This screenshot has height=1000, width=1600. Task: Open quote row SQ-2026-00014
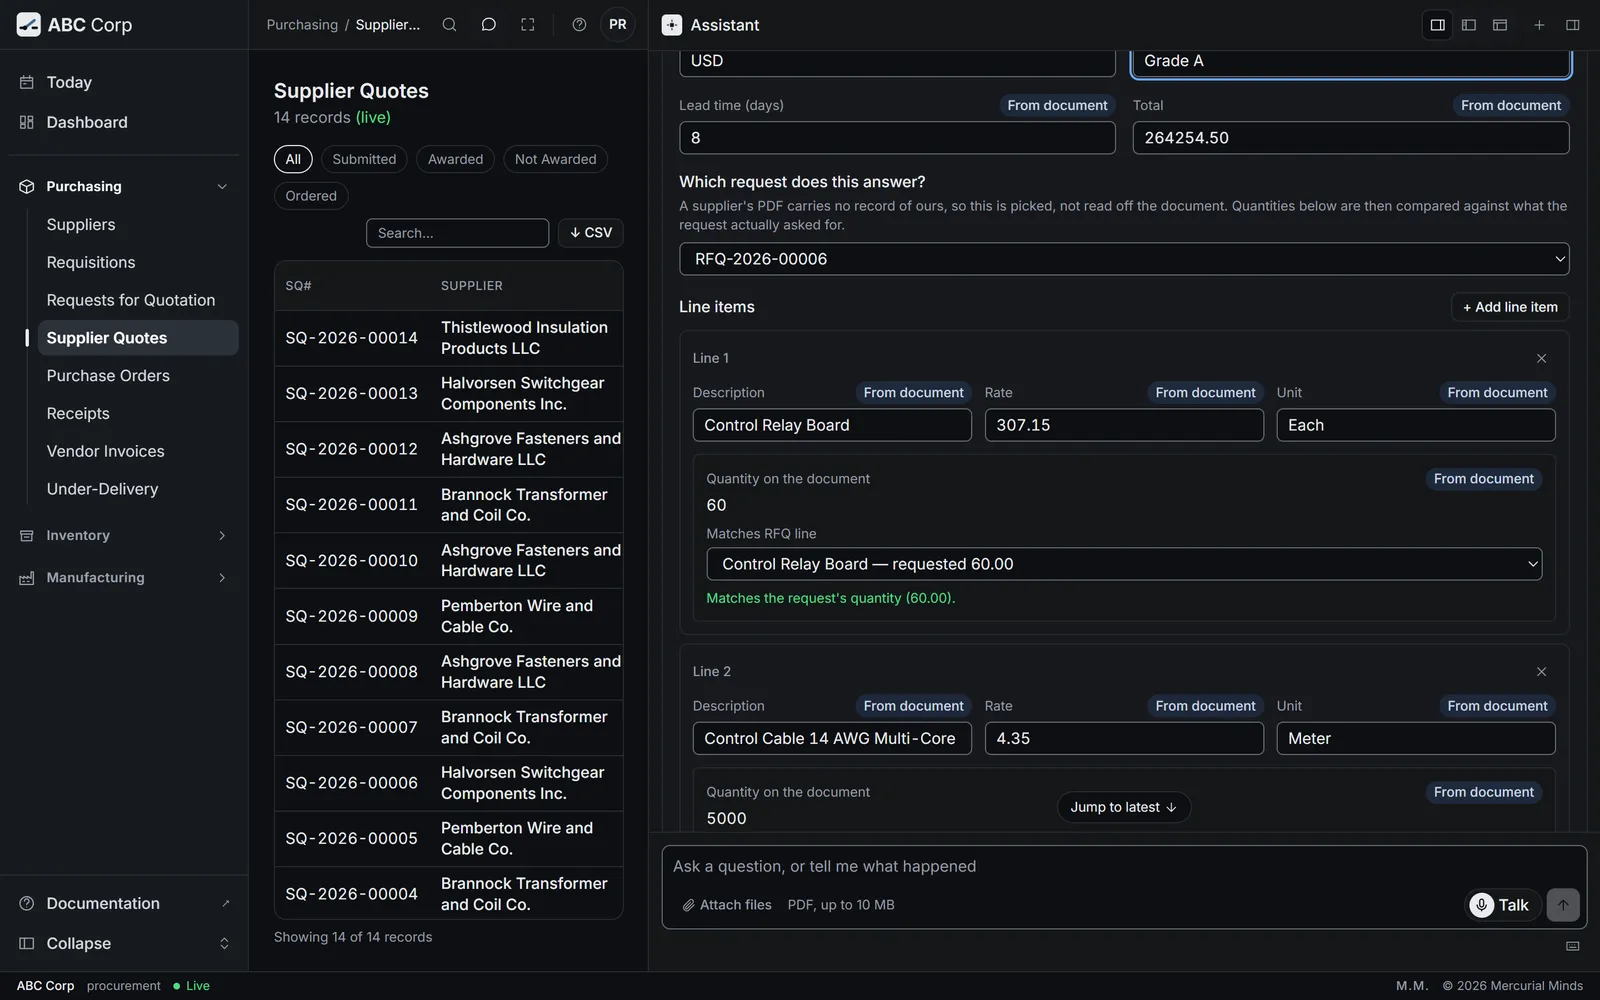point(448,338)
